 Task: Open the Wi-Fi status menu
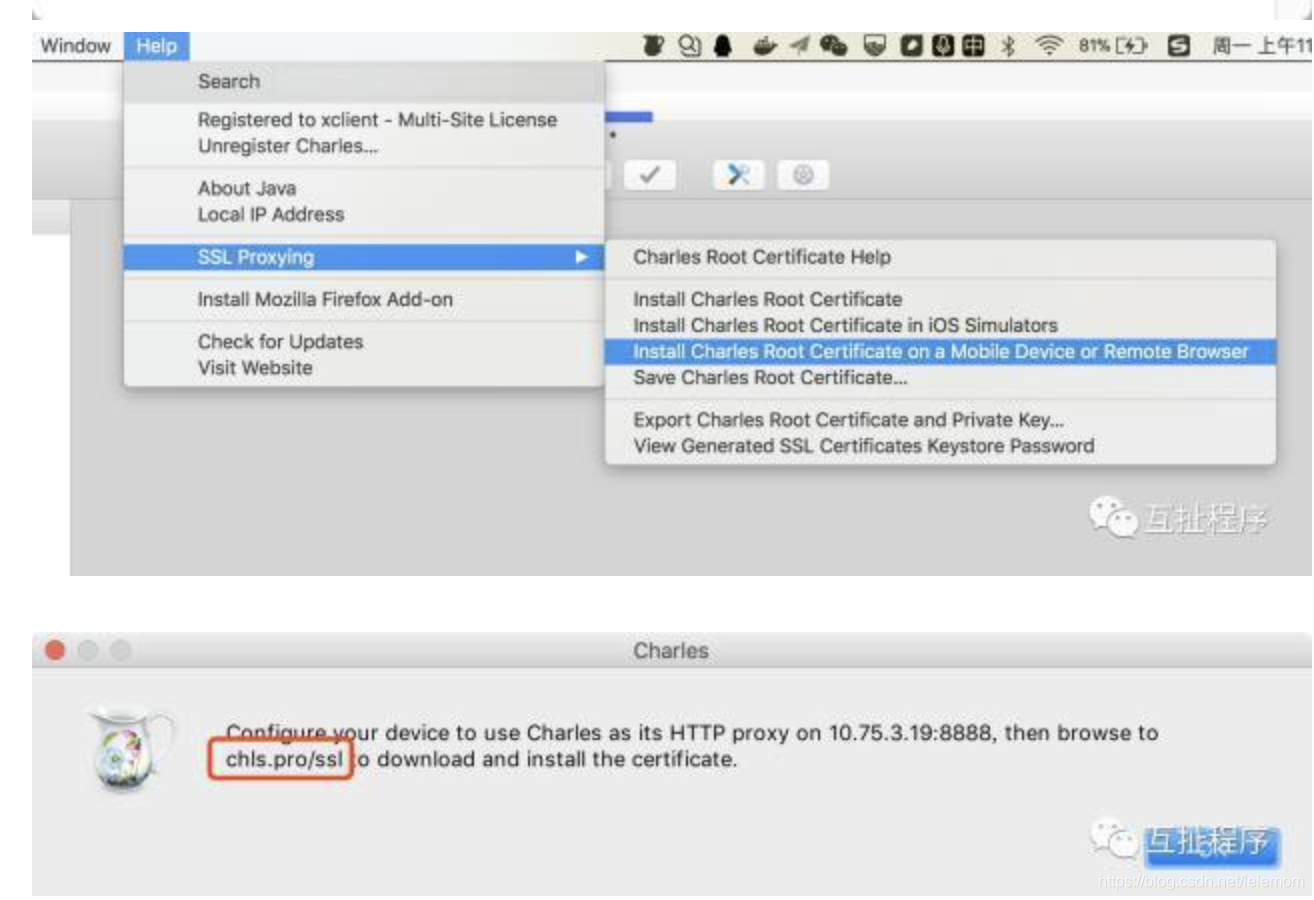[x=1049, y=46]
